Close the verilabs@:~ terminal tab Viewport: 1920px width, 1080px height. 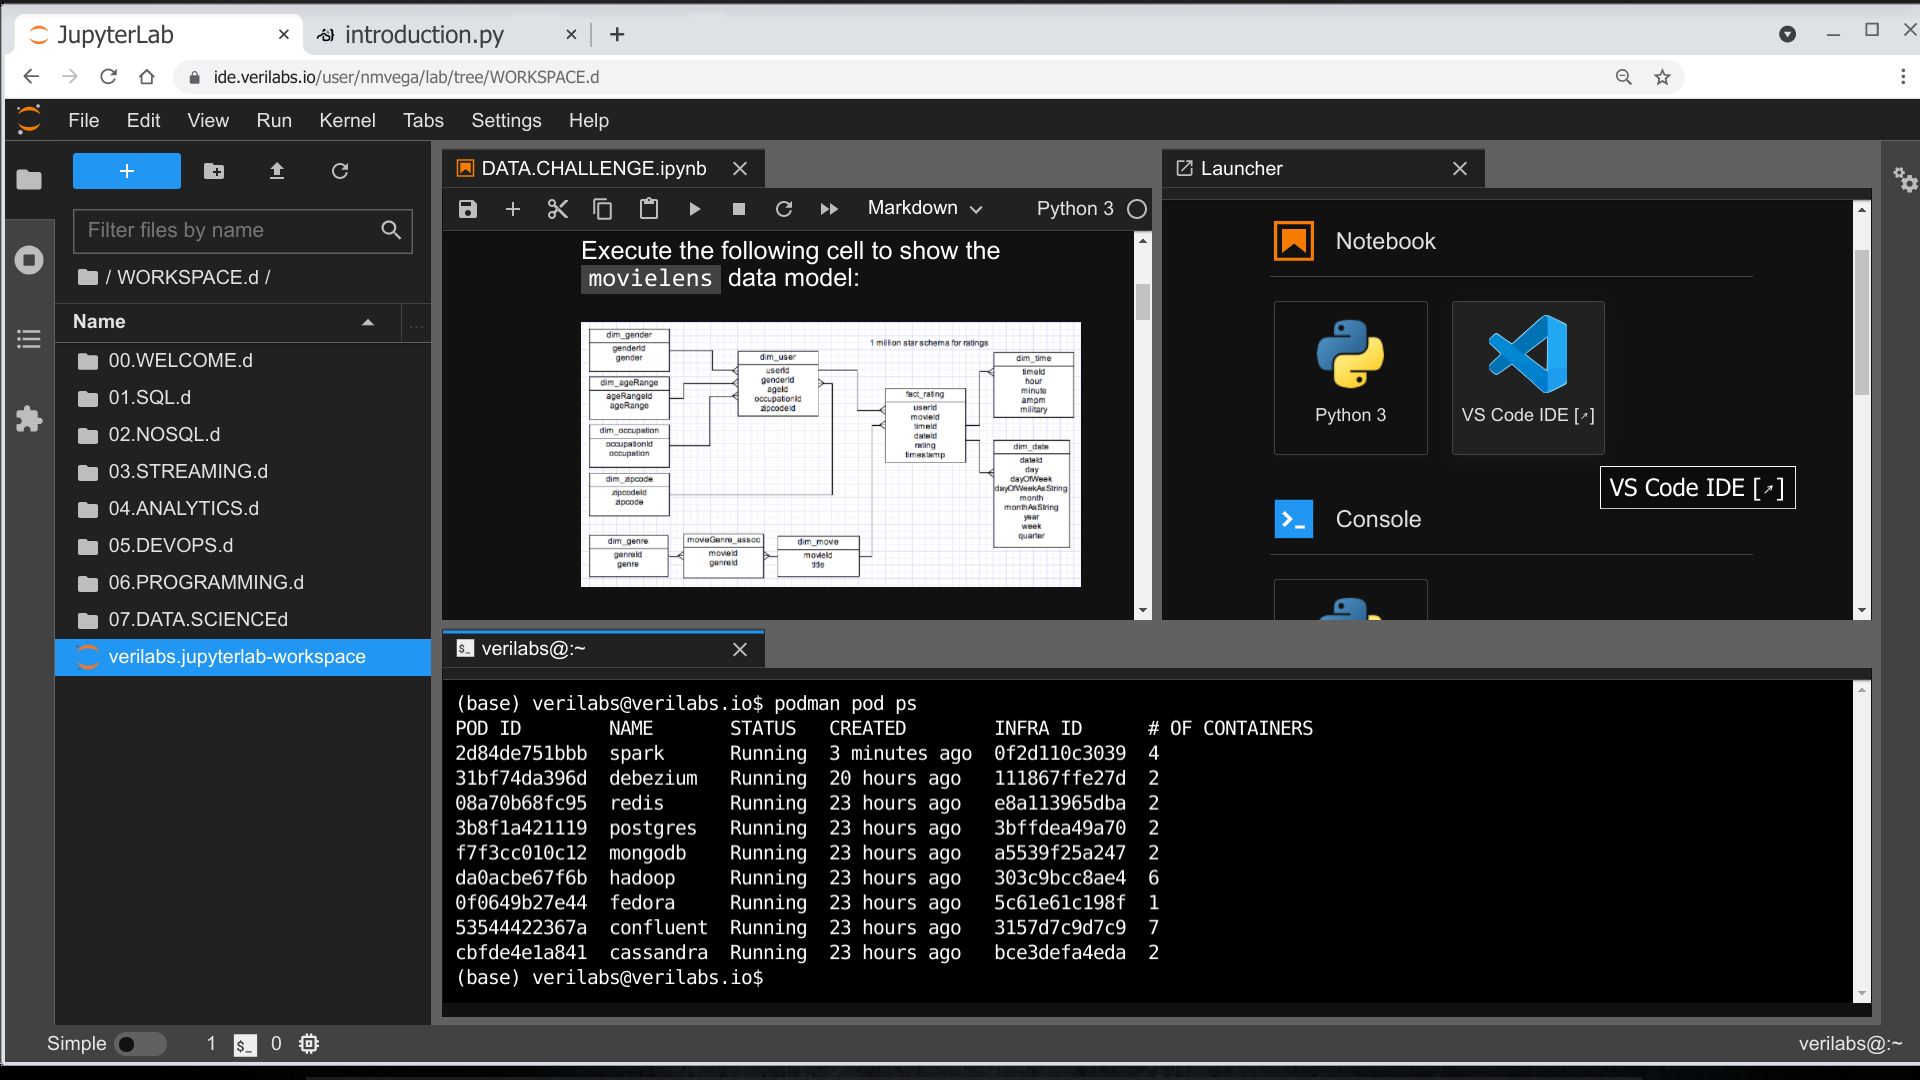tap(740, 650)
